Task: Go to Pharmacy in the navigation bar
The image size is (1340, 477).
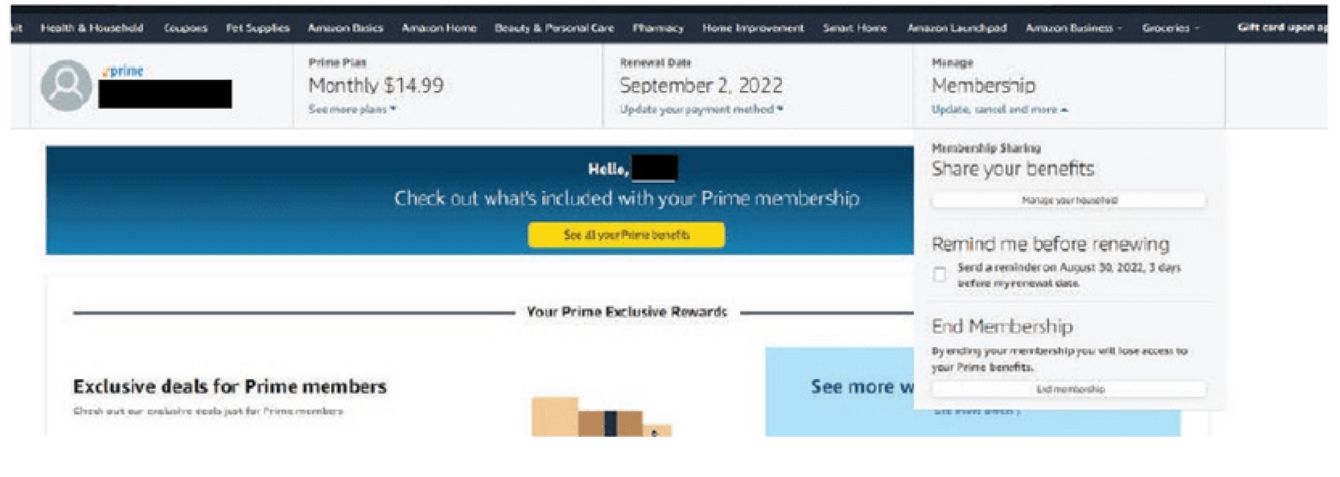Action: [x=657, y=28]
